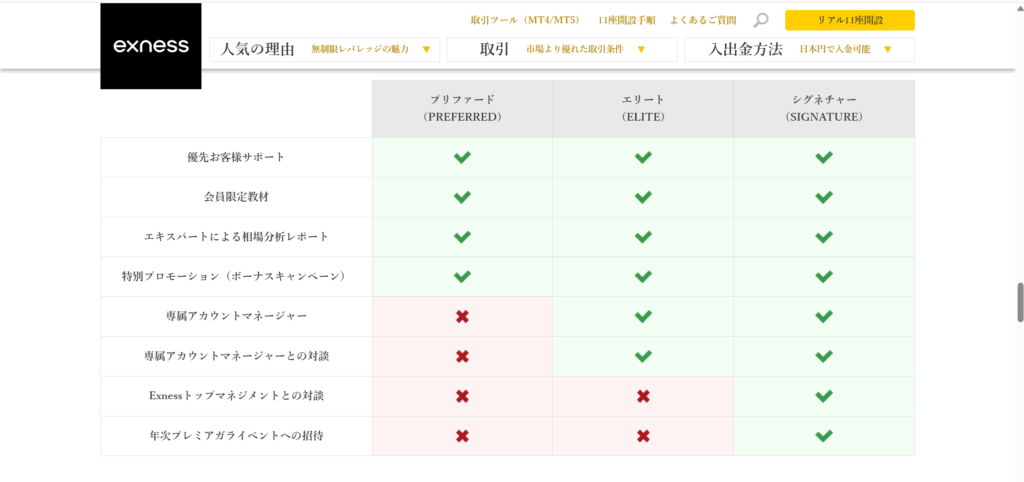The height and width of the screenshot is (482, 1024).
Task: Open search with the magnifying glass icon
Action: point(761,20)
